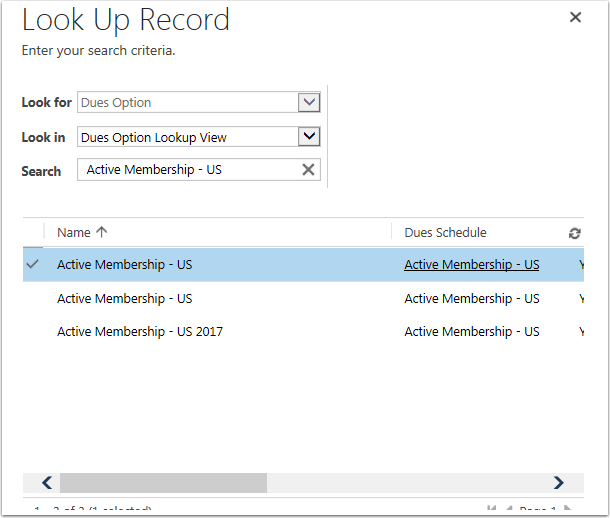This screenshot has height=518, width=610.
Task: Open underlined Active Membership - US dues schedule link
Action: pos(472,264)
